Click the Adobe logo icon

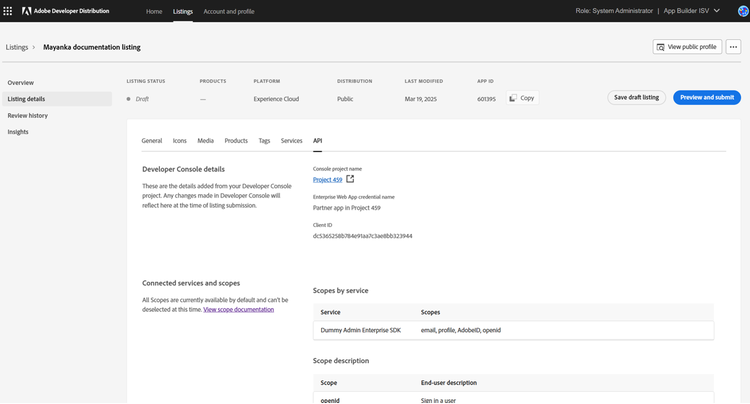26,11
